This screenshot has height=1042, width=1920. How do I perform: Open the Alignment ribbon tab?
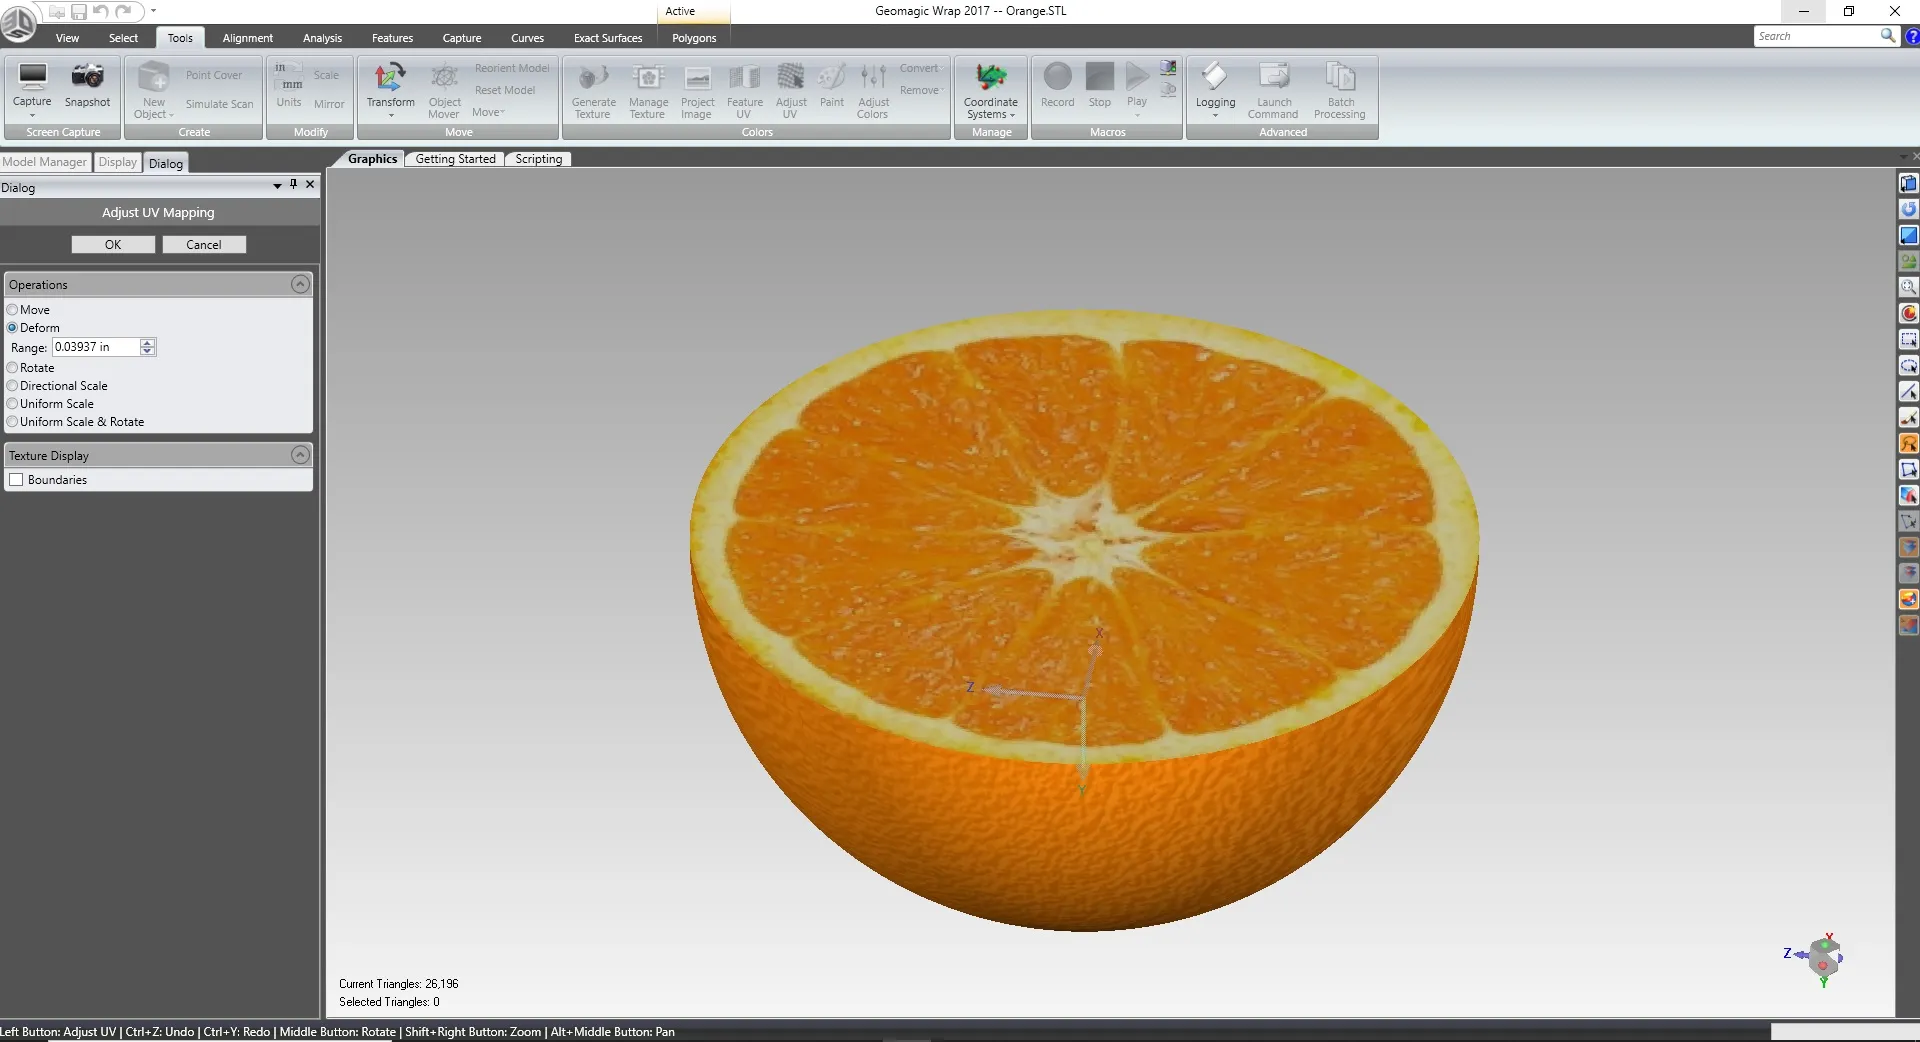[247, 37]
